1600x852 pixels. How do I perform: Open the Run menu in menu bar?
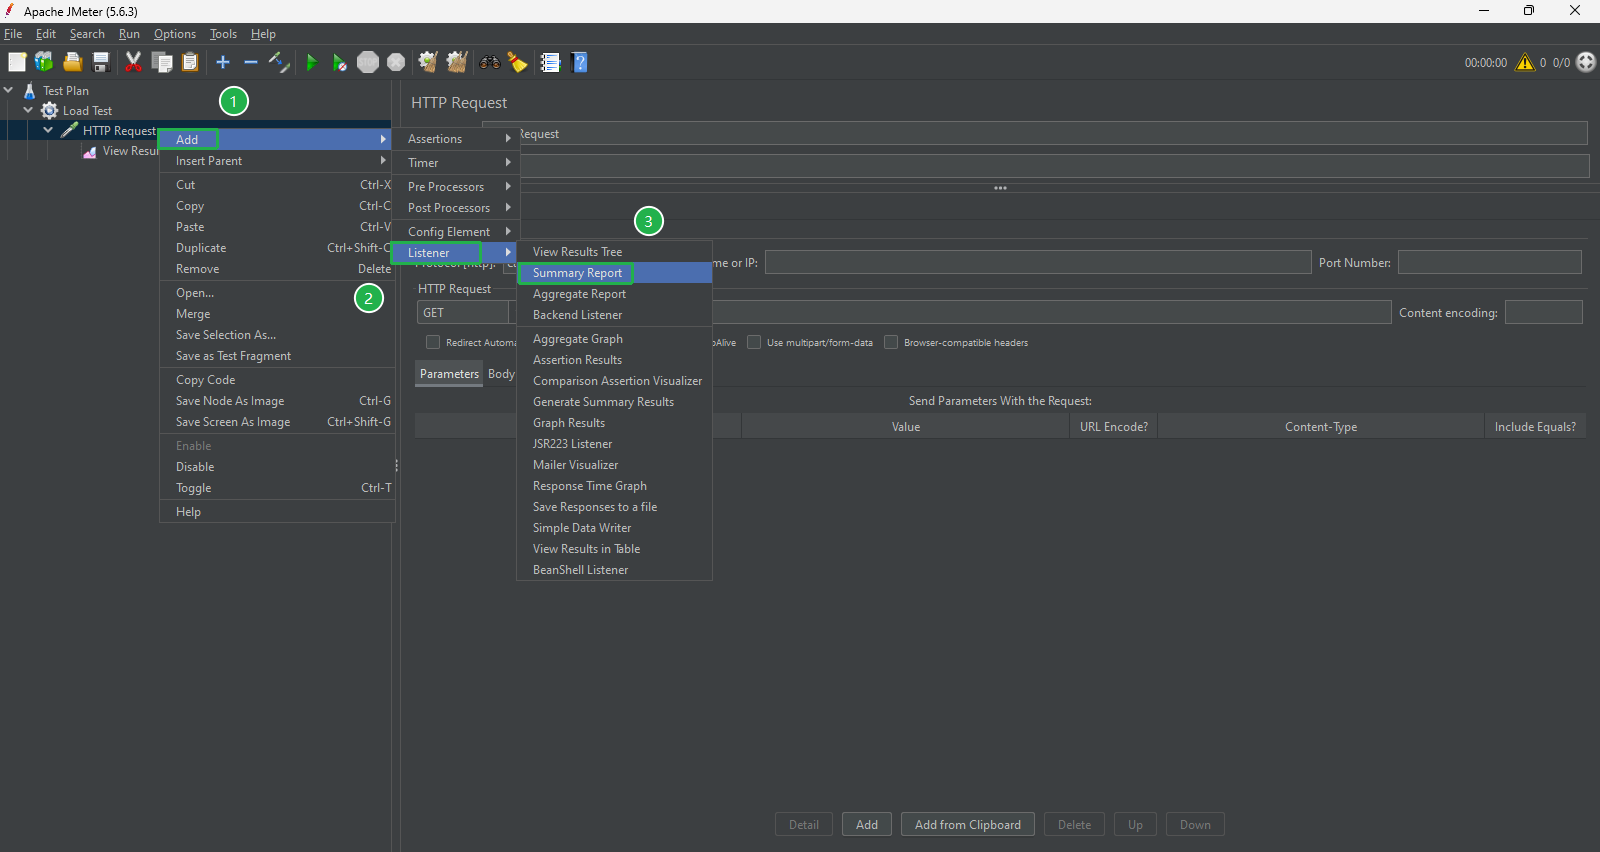click(x=129, y=34)
